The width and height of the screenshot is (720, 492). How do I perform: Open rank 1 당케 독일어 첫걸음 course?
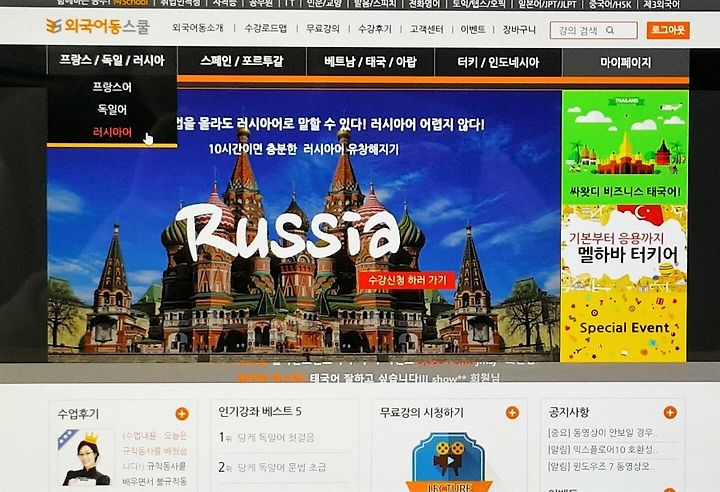coord(276,437)
